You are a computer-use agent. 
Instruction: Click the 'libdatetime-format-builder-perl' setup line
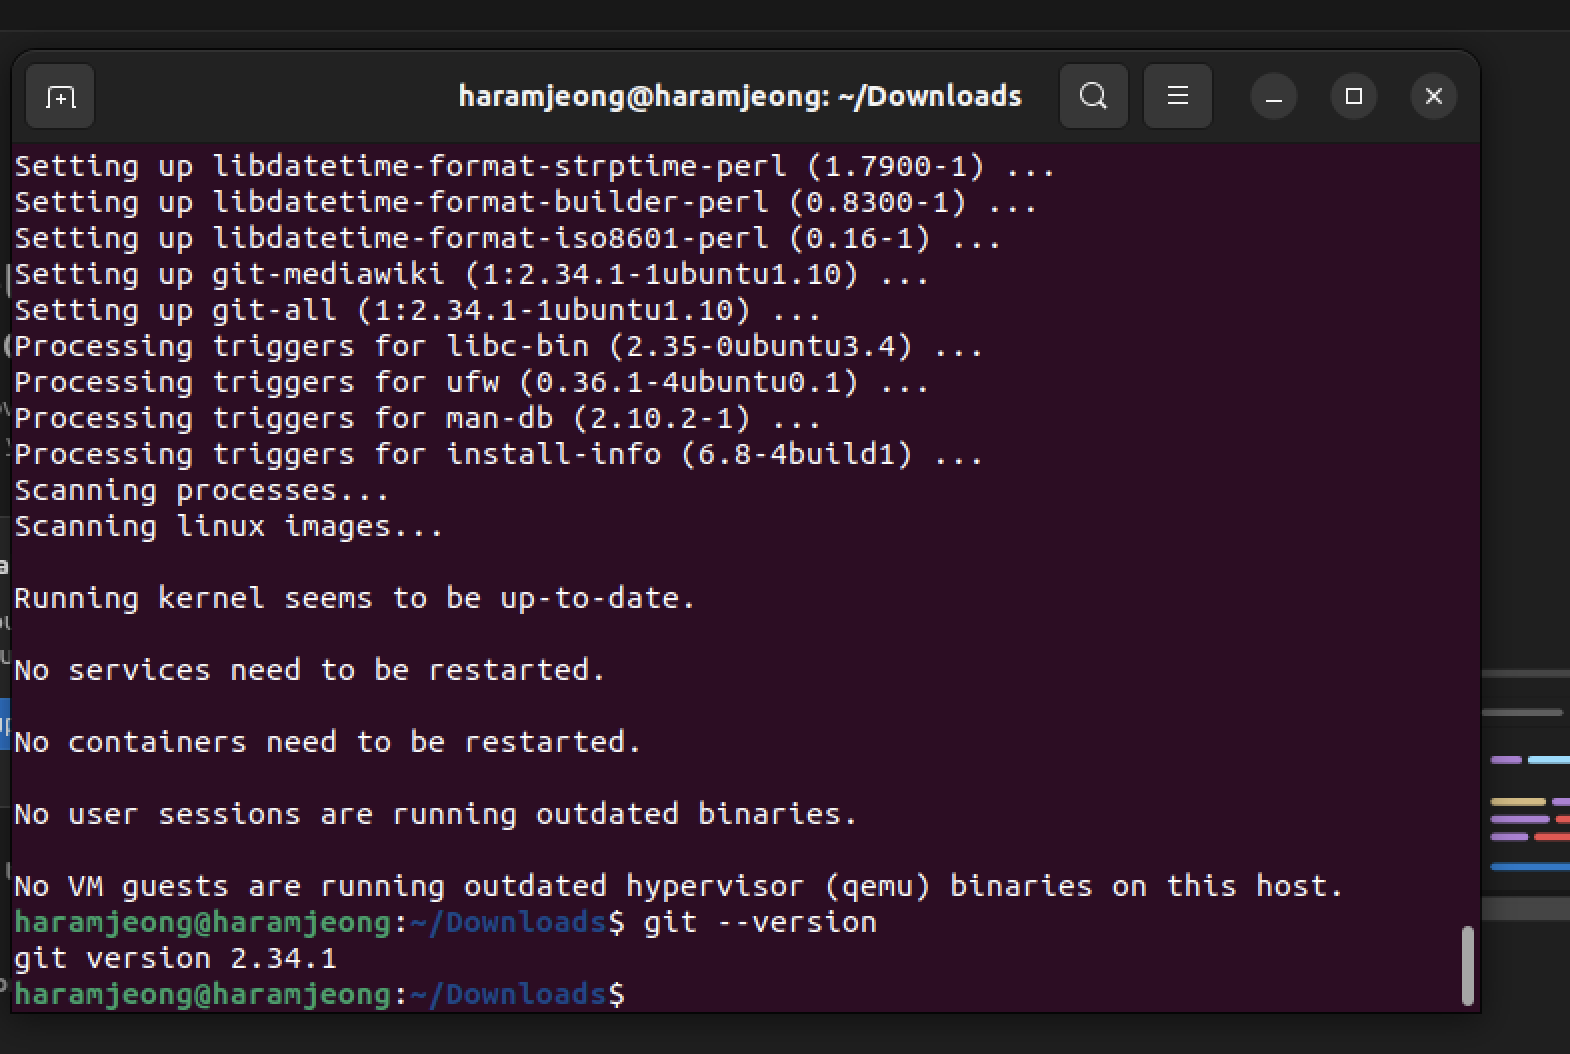click(x=525, y=202)
